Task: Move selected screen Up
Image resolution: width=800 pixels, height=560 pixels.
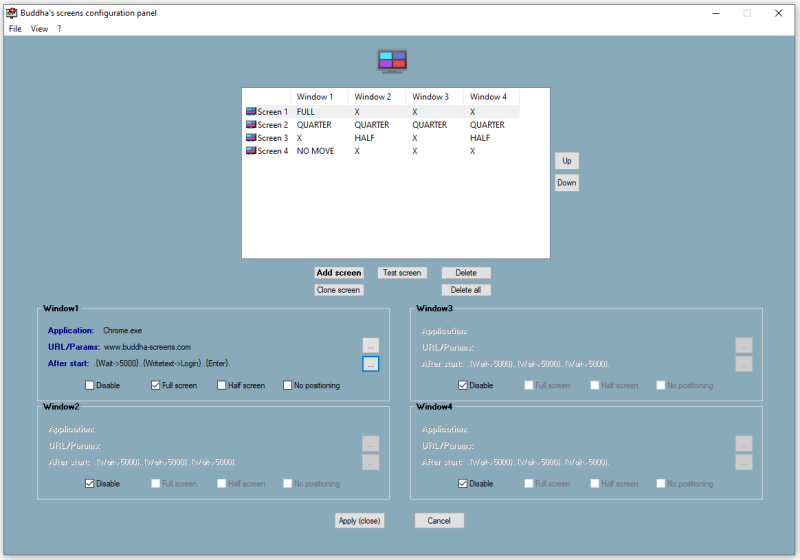Action: click(x=567, y=161)
